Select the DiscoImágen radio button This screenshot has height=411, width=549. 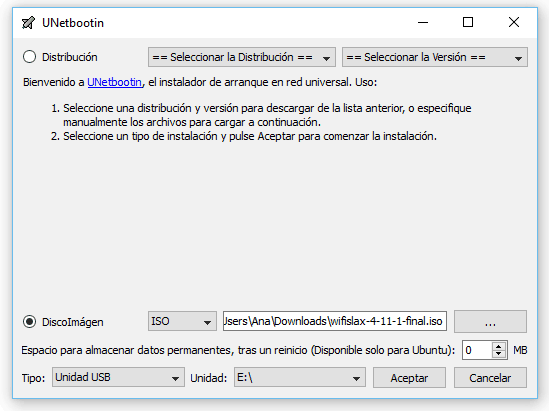pos(29,321)
